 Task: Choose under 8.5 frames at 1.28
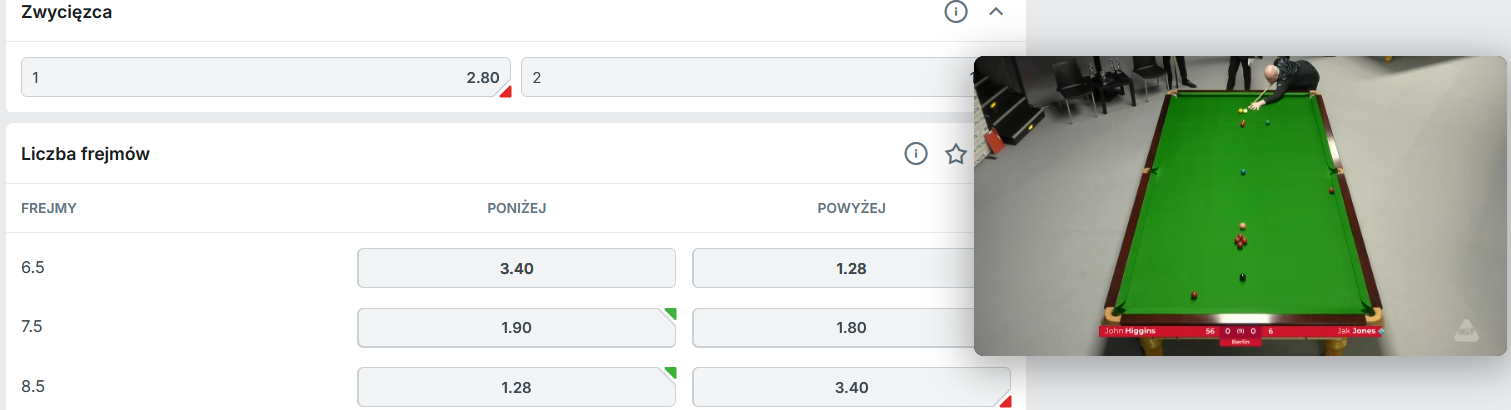pyautogui.click(x=516, y=387)
